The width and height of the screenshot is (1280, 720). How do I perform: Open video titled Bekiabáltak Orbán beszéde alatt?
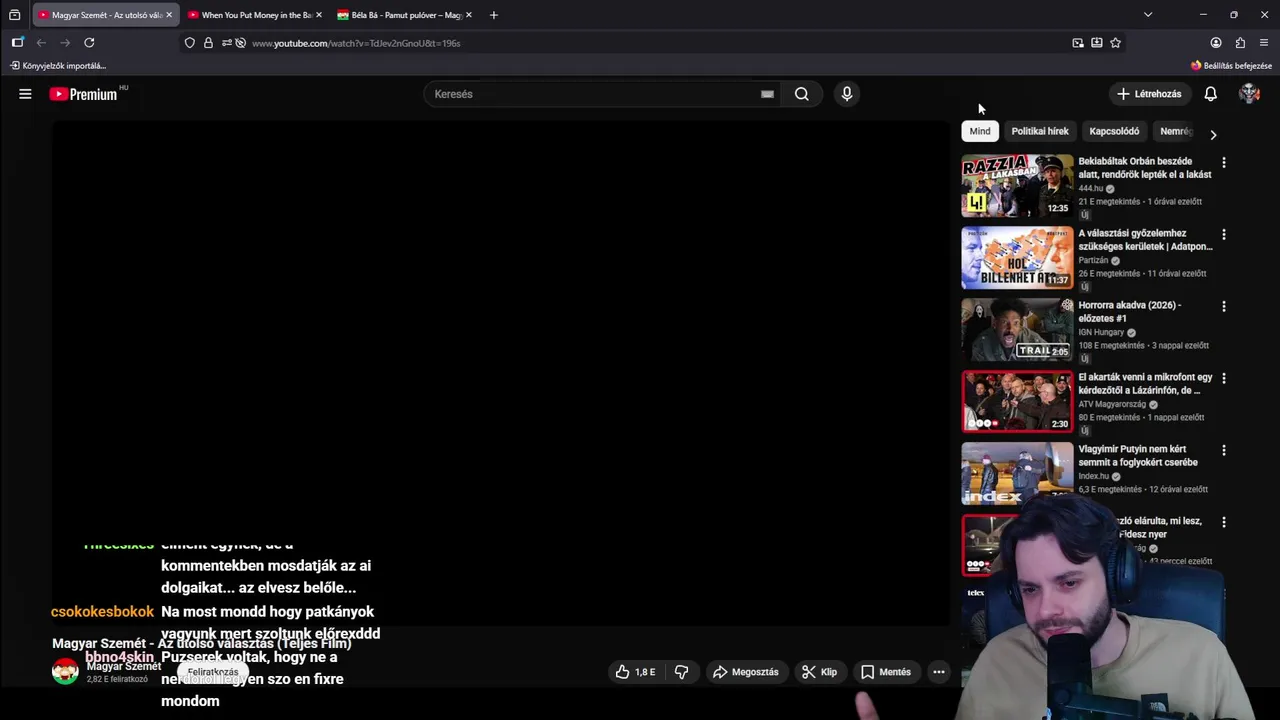click(1144, 168)
